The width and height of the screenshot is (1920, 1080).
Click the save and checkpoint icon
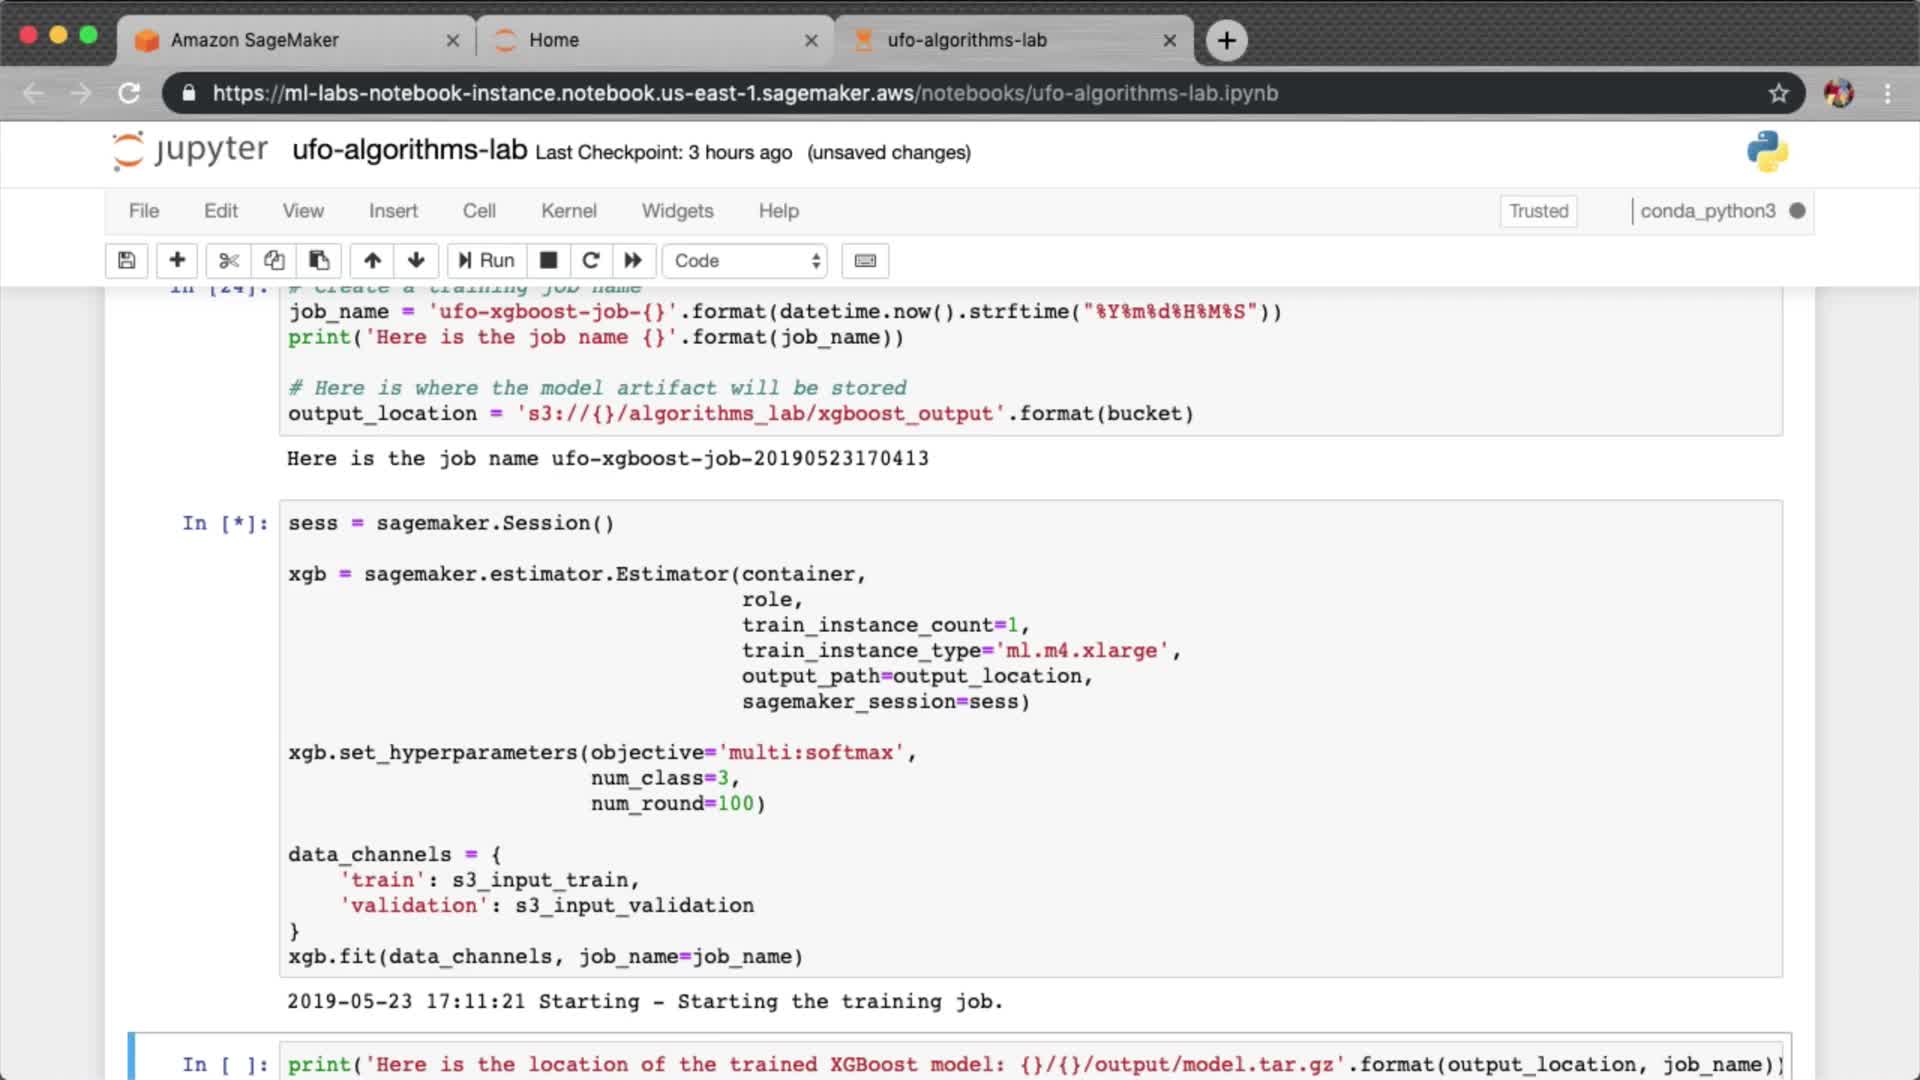(x=126, y=261)
